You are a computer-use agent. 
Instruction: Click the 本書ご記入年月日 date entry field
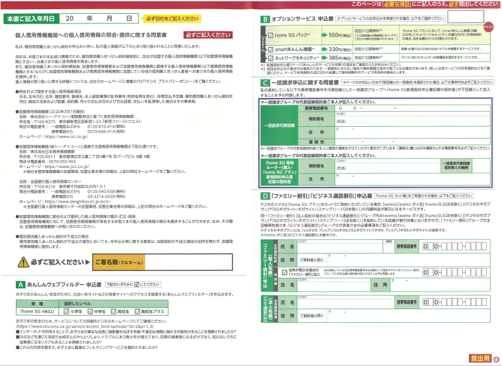[99, 19]
